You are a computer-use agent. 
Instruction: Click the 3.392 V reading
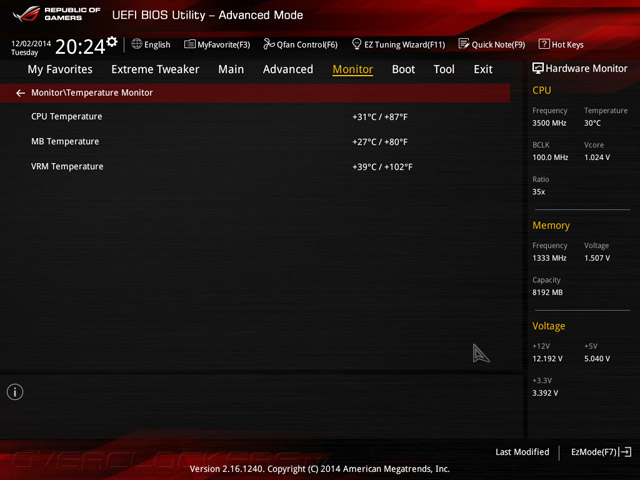tap(545, 393)
